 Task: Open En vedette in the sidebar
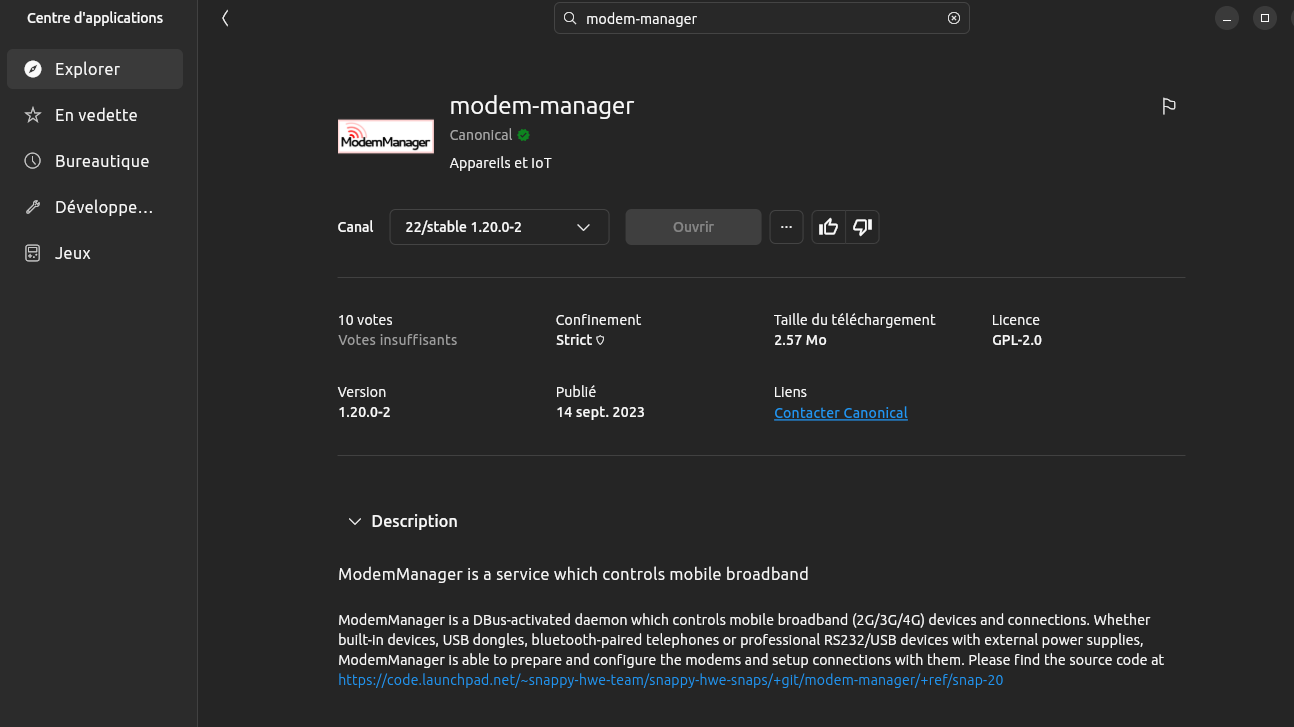(95, 115)
